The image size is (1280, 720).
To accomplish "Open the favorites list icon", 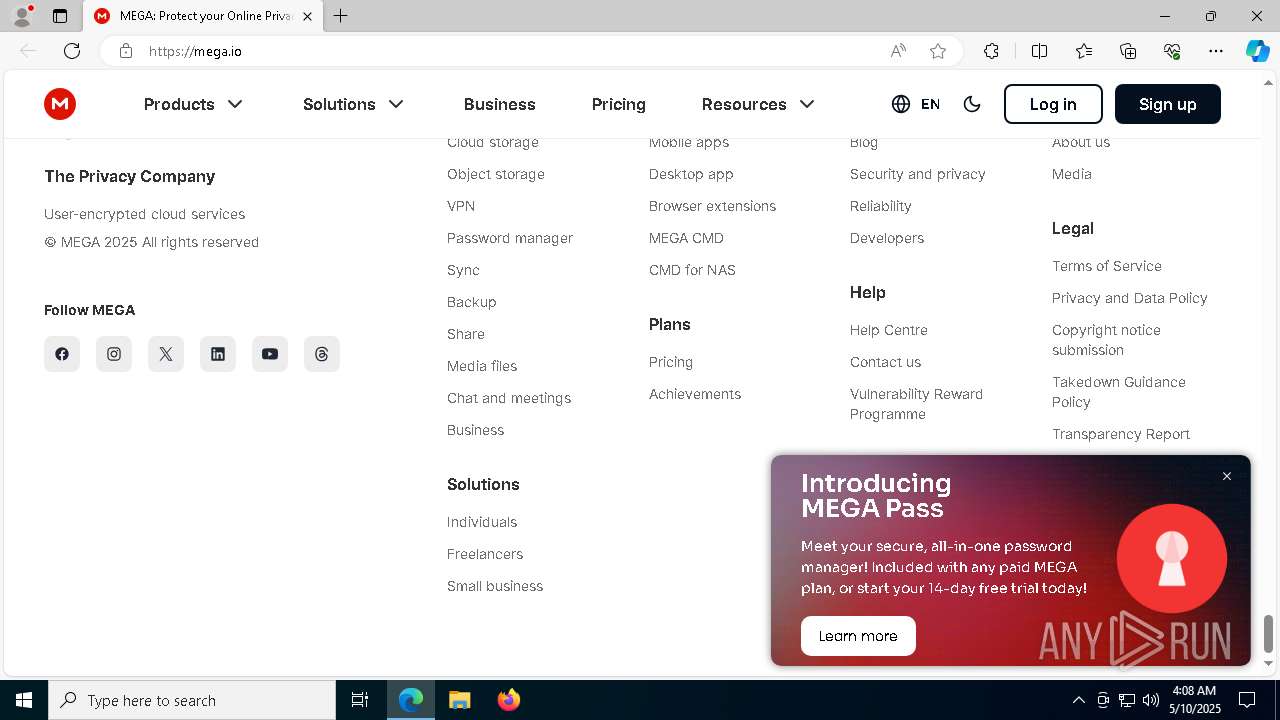I will (x=1084, y=51).
